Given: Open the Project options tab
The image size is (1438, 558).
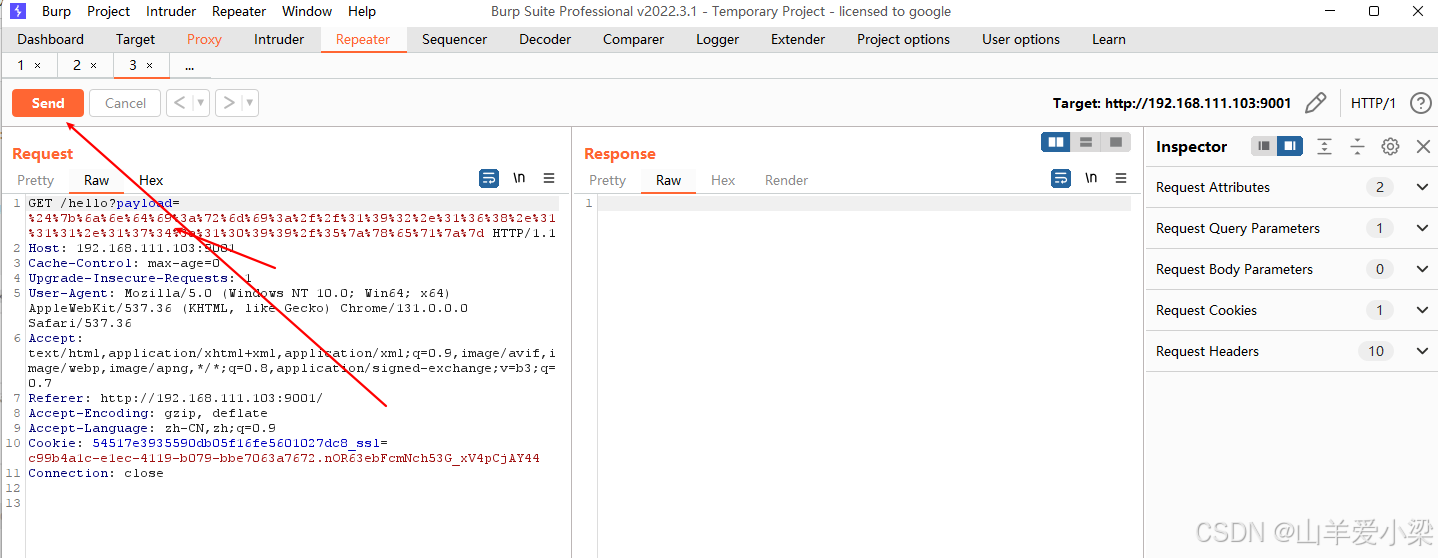Looking at the screenshot, I should click(903, 39).
